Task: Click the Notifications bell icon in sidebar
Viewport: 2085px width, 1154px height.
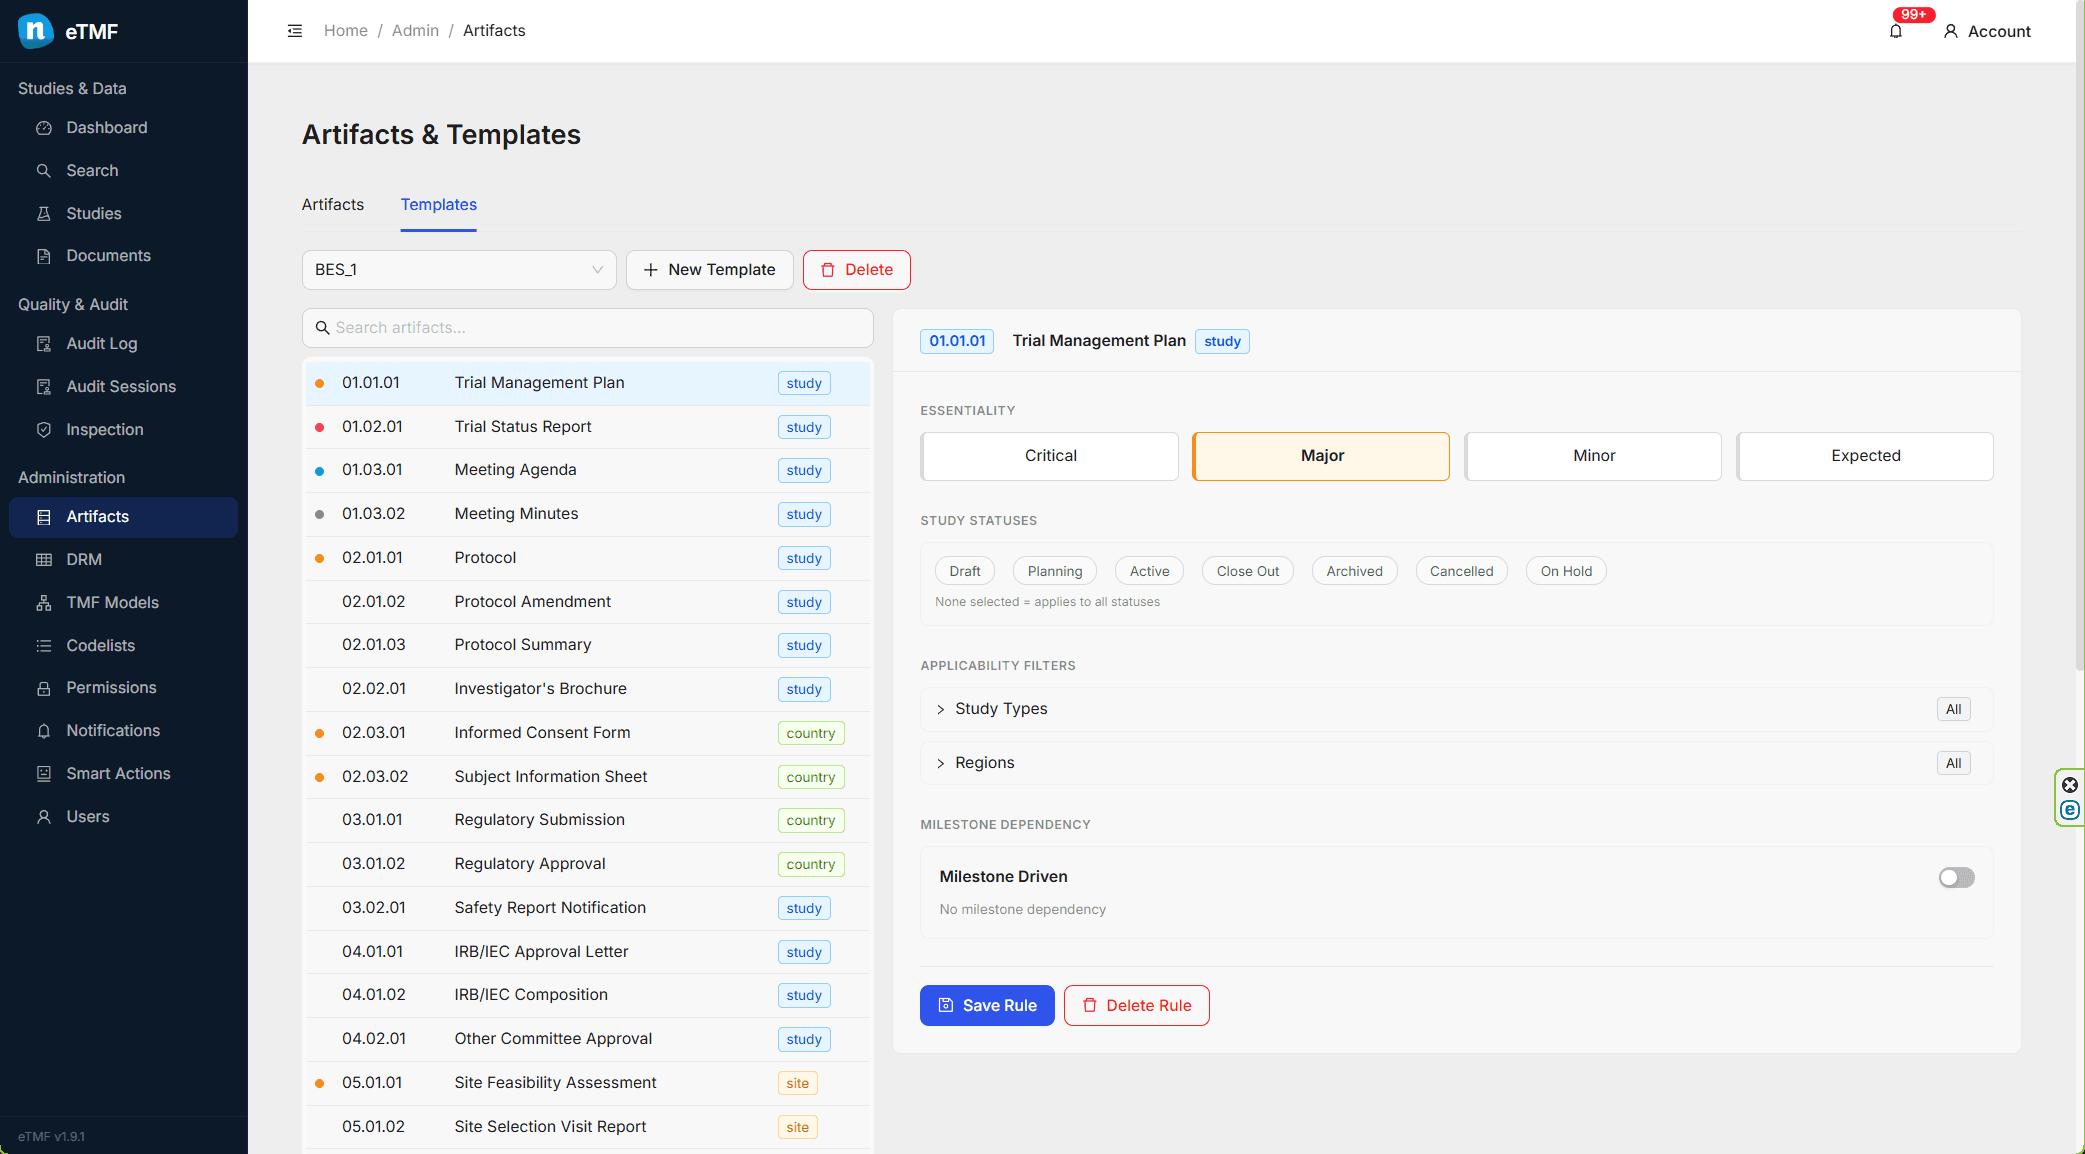Action: pyautogui.click(x=44, y=731)
